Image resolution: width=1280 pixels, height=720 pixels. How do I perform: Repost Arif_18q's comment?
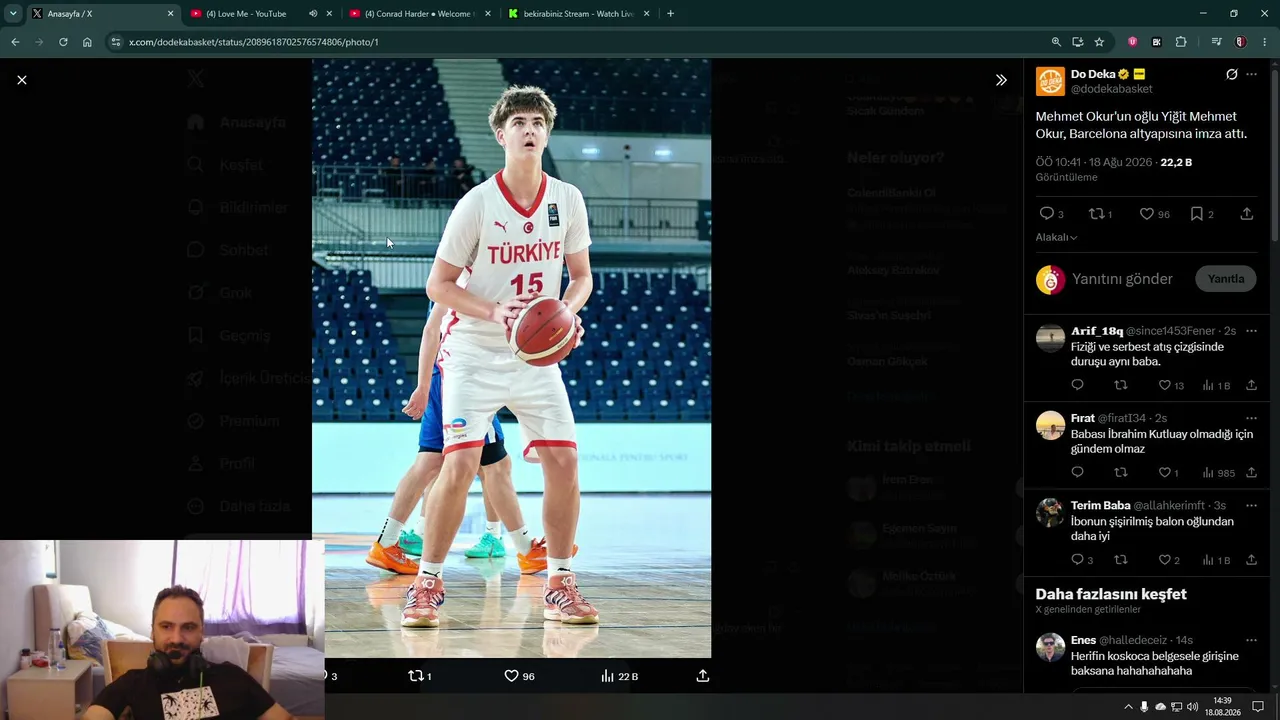coord(1121,385)
